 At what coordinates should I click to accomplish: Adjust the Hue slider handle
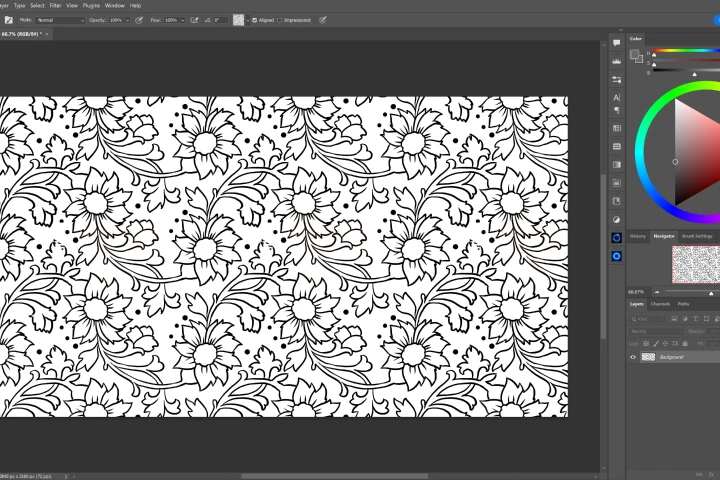[x=654, y=55]
